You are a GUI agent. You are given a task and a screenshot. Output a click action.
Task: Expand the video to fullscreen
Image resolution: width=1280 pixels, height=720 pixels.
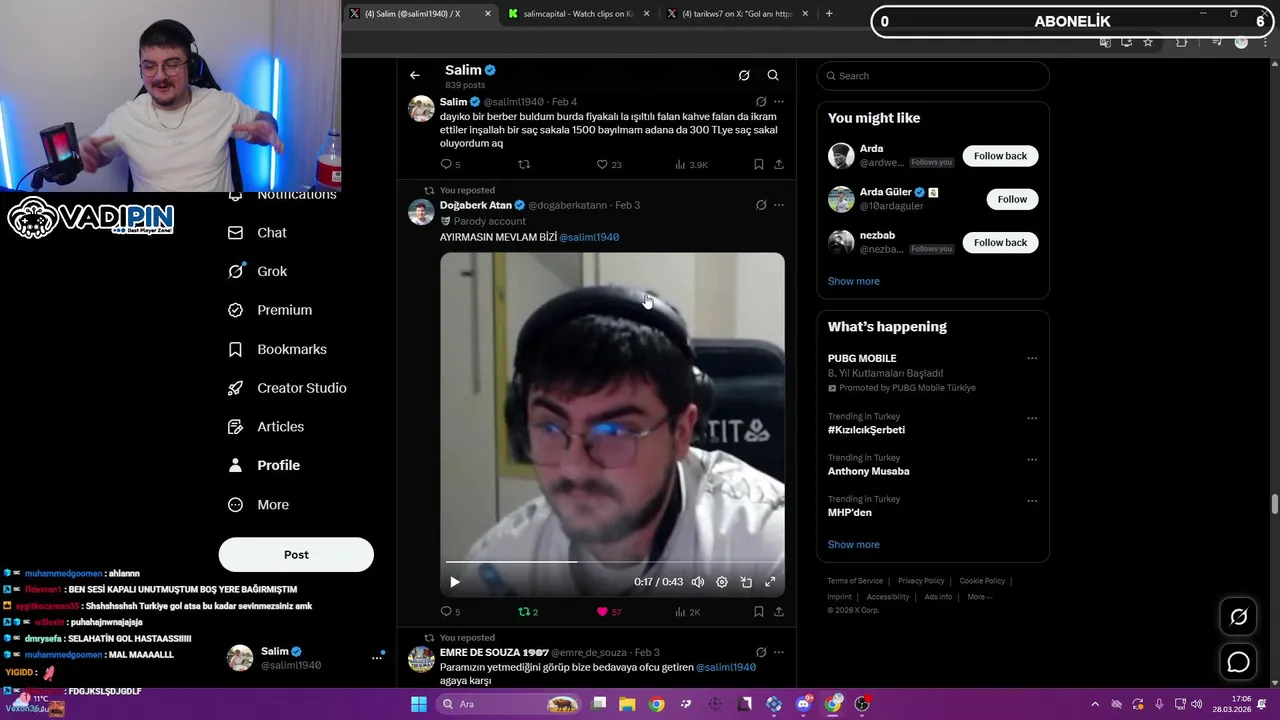(x=770, y=582)
